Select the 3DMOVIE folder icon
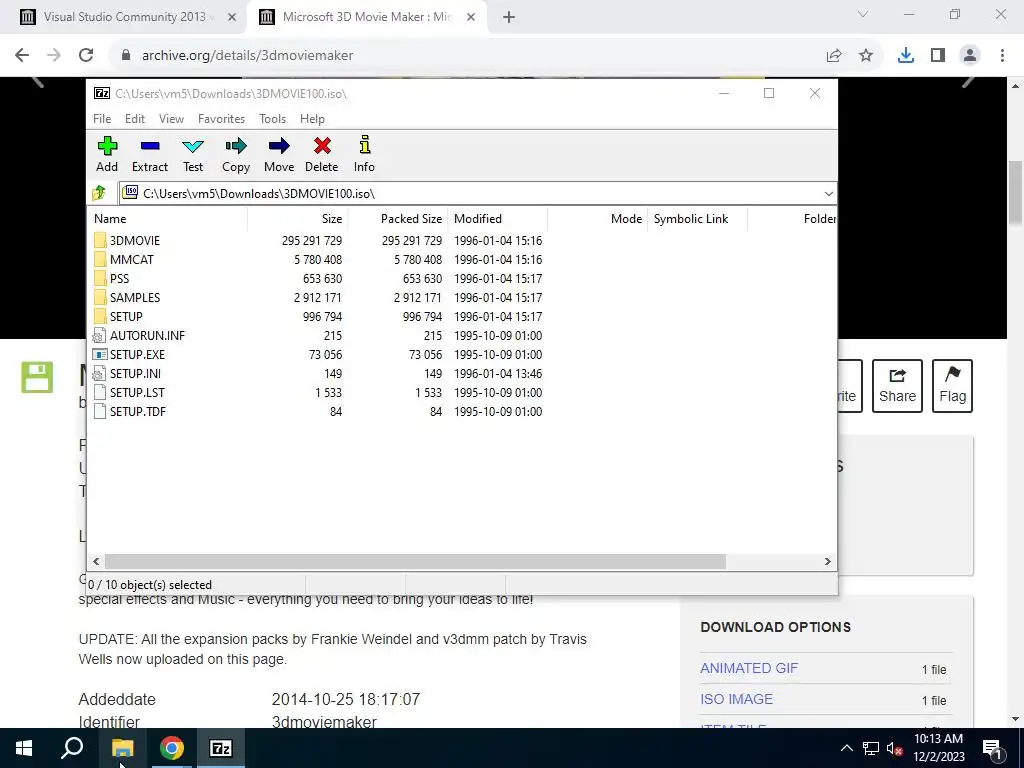The height and width of the screenshot is (768, 1024). [99, 240]
